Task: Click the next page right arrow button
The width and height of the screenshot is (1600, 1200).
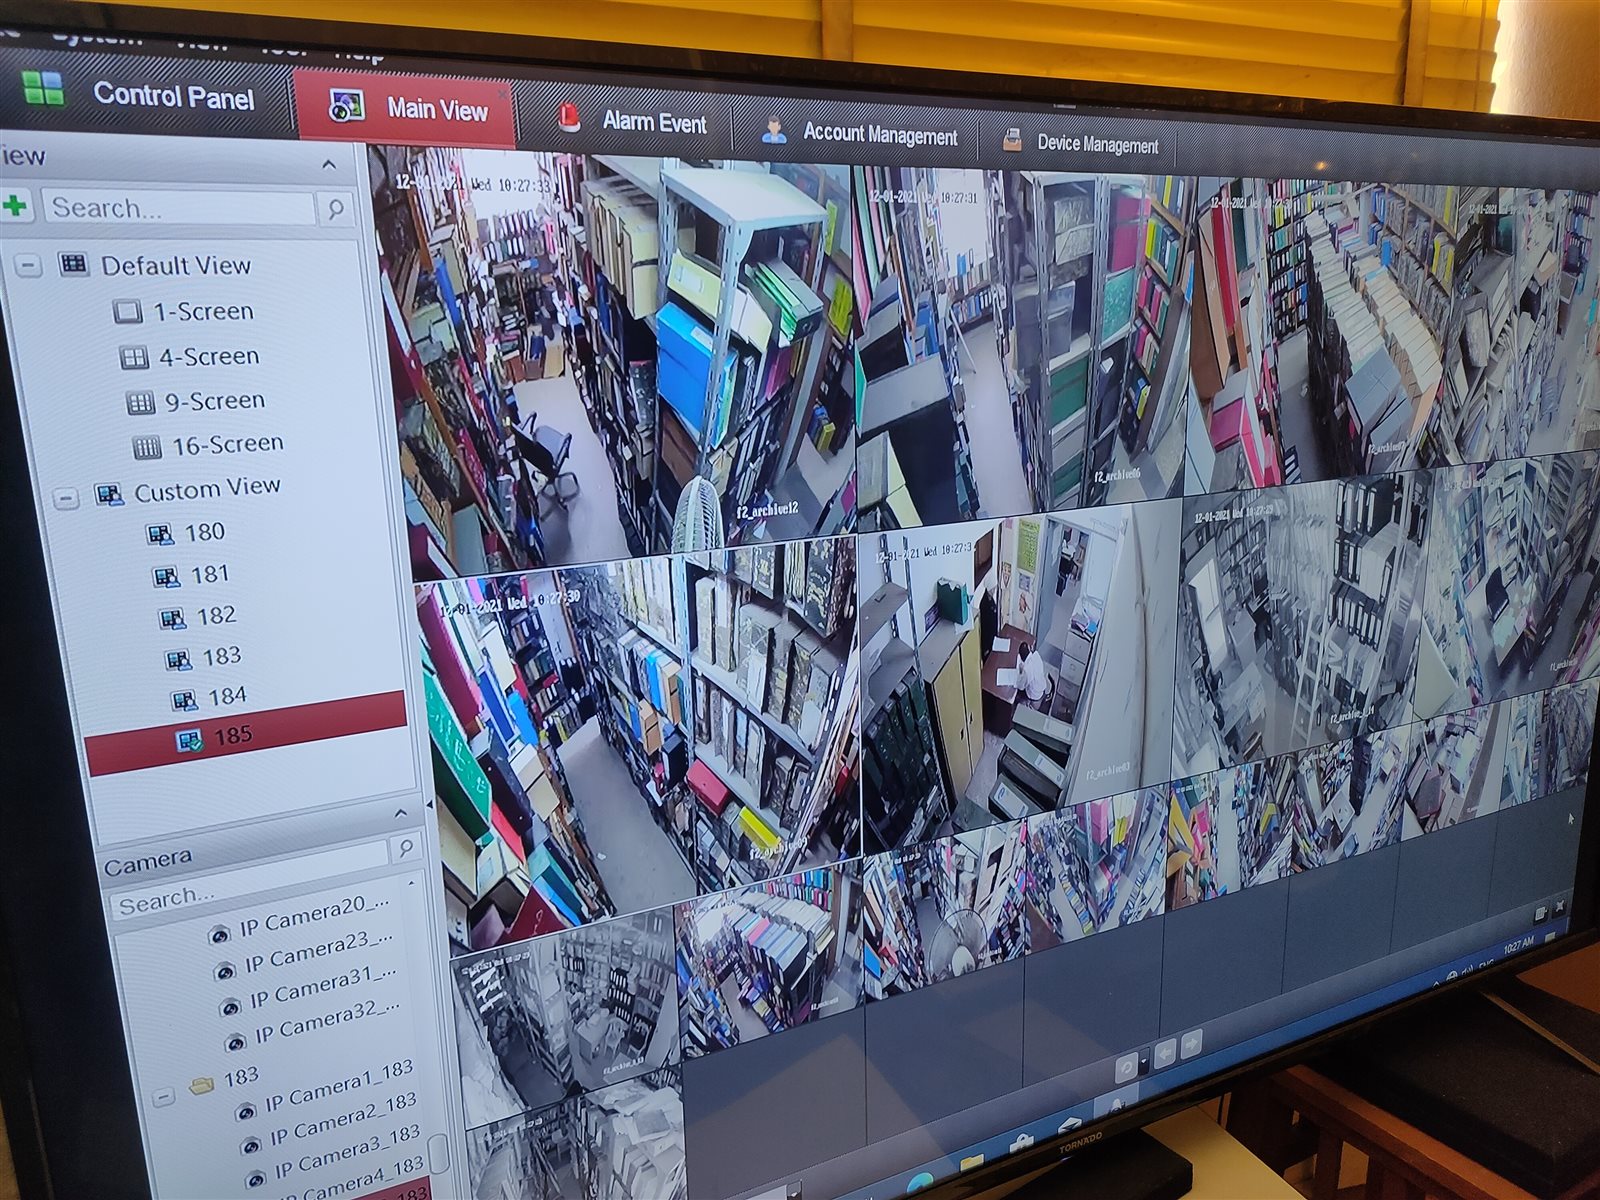Action: (1190, 1048)
